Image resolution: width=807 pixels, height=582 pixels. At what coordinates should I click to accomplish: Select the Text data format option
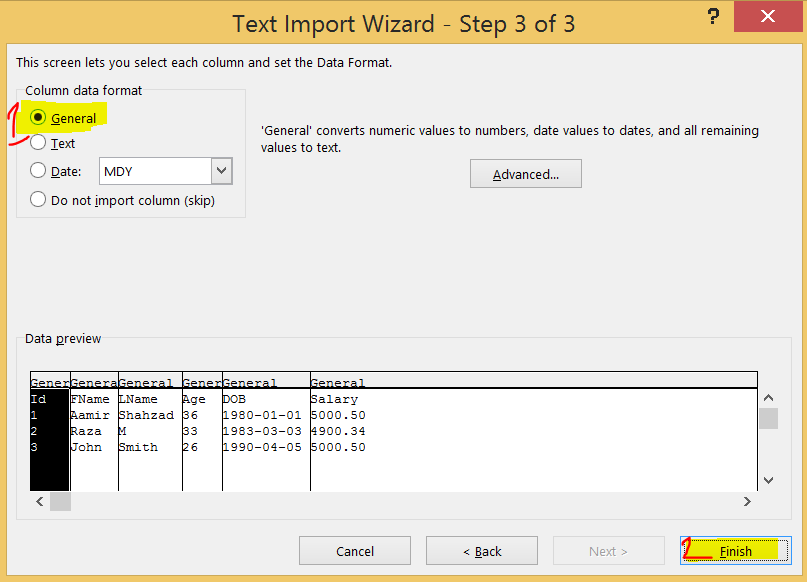[38, 143]
